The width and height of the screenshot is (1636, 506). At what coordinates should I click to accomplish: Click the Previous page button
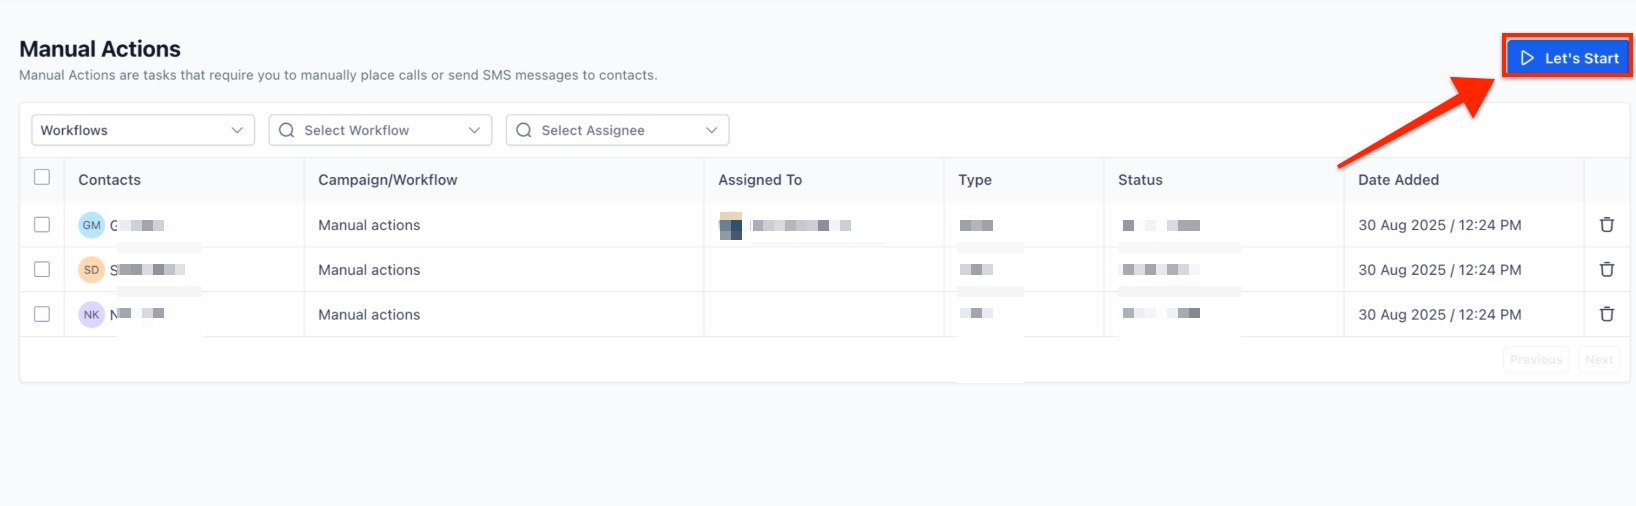(x=1535, y=360)
